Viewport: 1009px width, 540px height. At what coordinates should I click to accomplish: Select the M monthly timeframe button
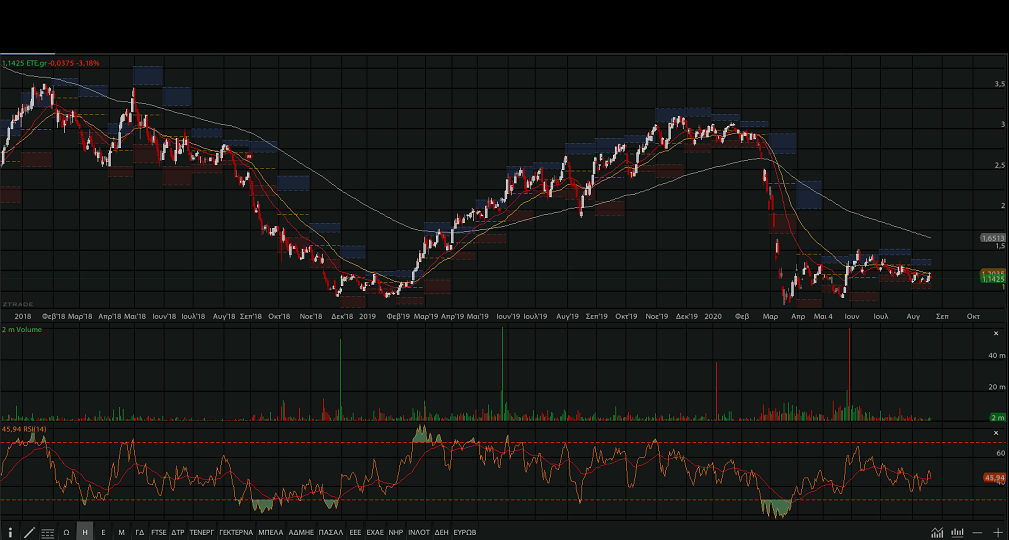121,532
